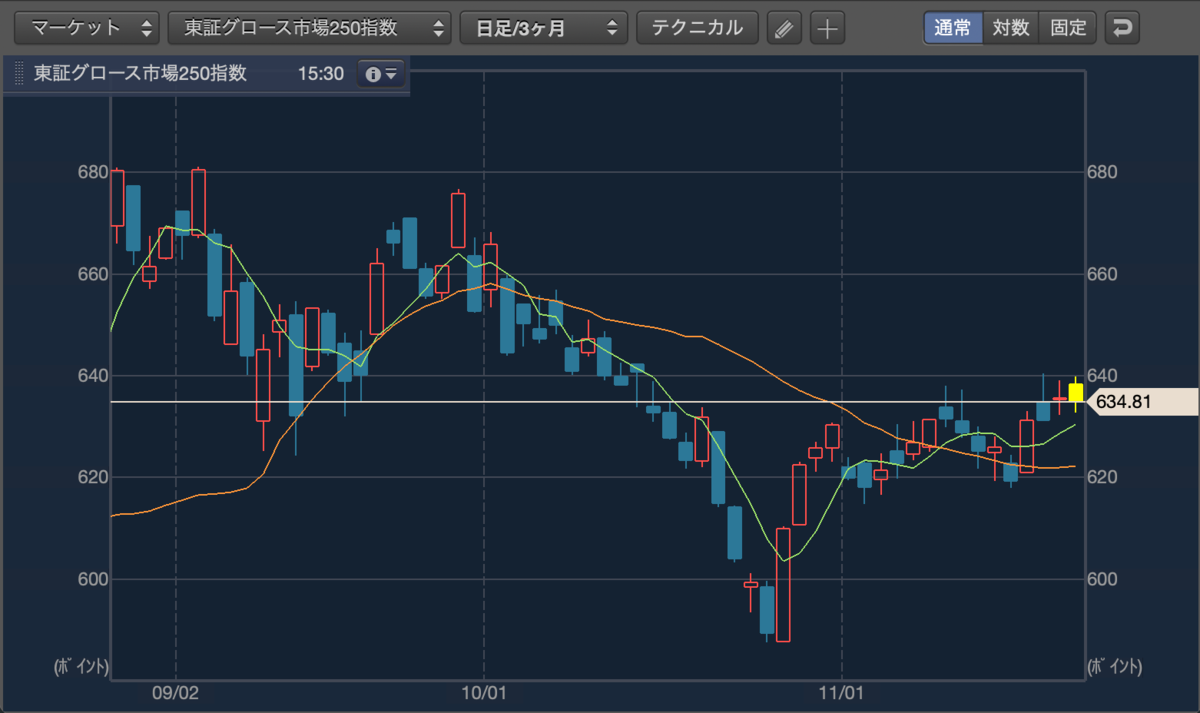Click the 東証グロース市場250指数 legend title
1200x713 pixels.
pos(140,74)
